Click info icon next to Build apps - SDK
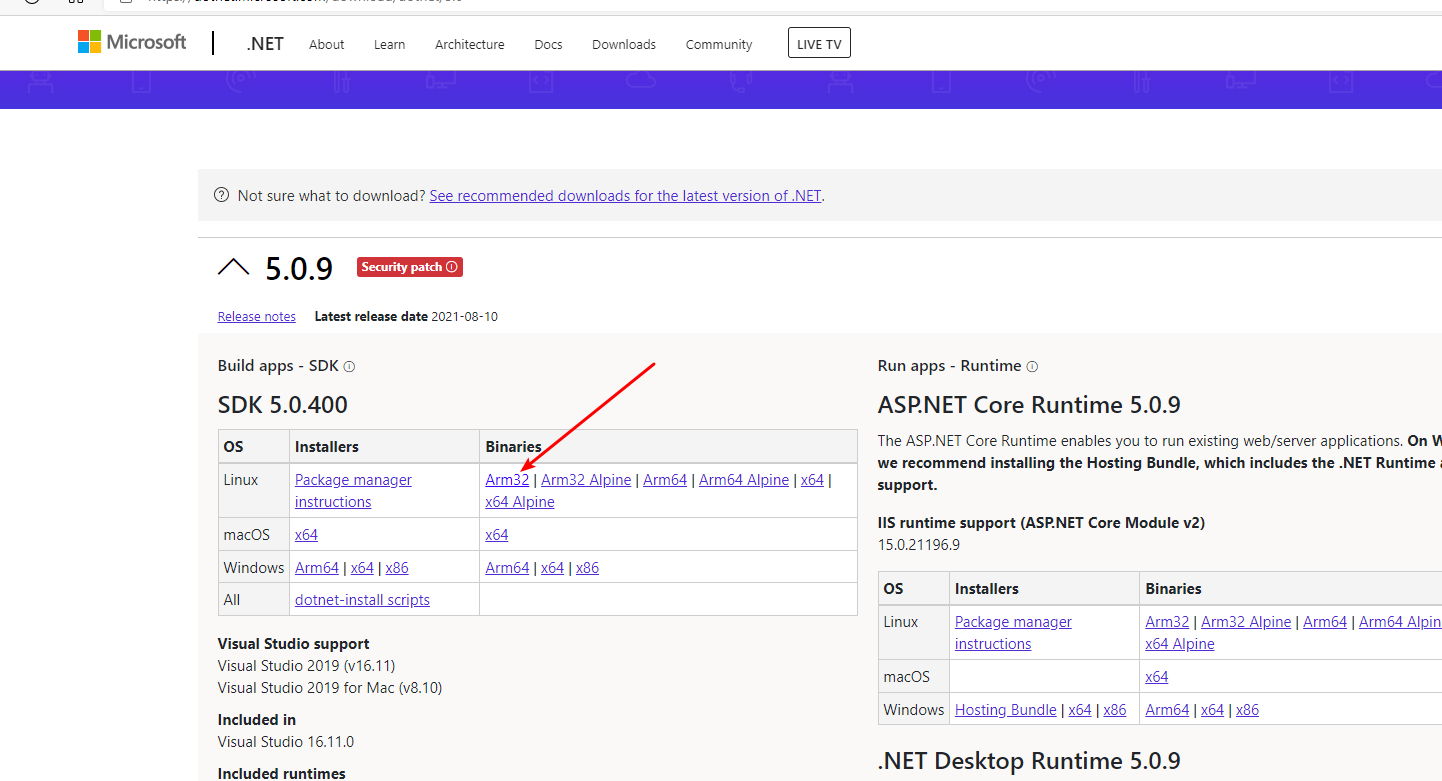This screenshot has height=781, width=1442. tap(349, 367)
